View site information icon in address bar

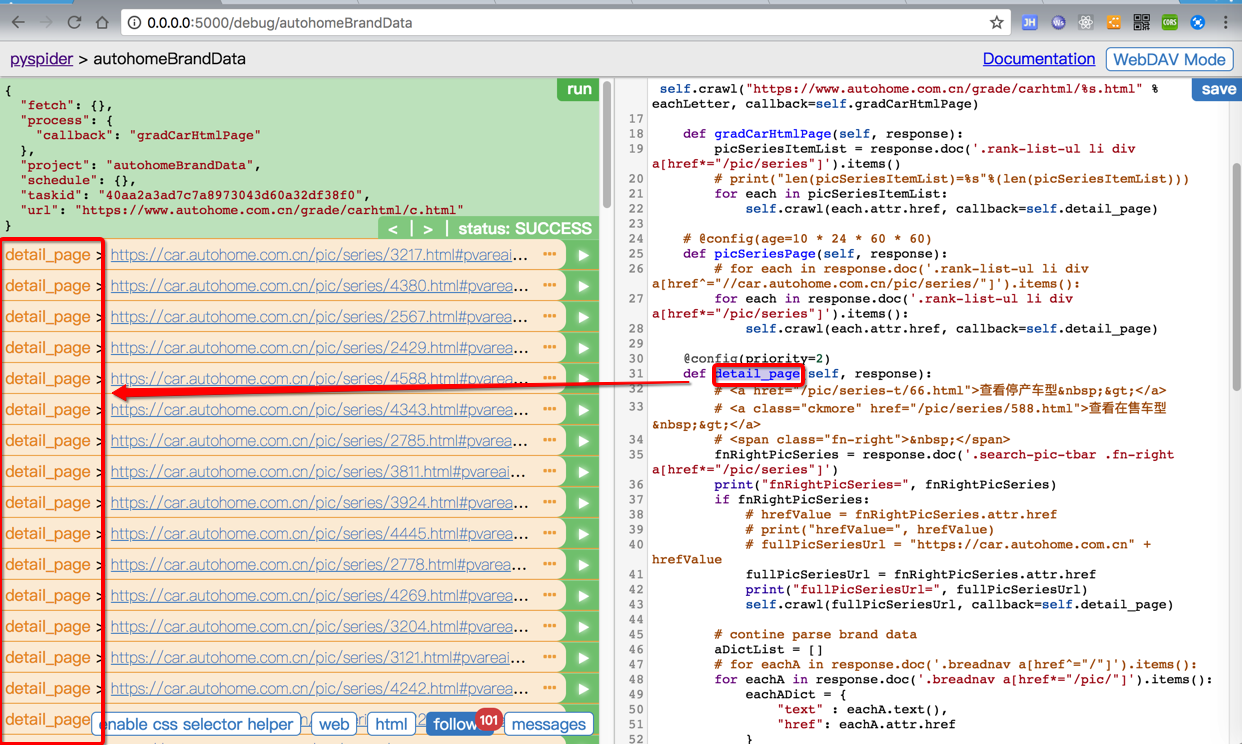[134, 22]
